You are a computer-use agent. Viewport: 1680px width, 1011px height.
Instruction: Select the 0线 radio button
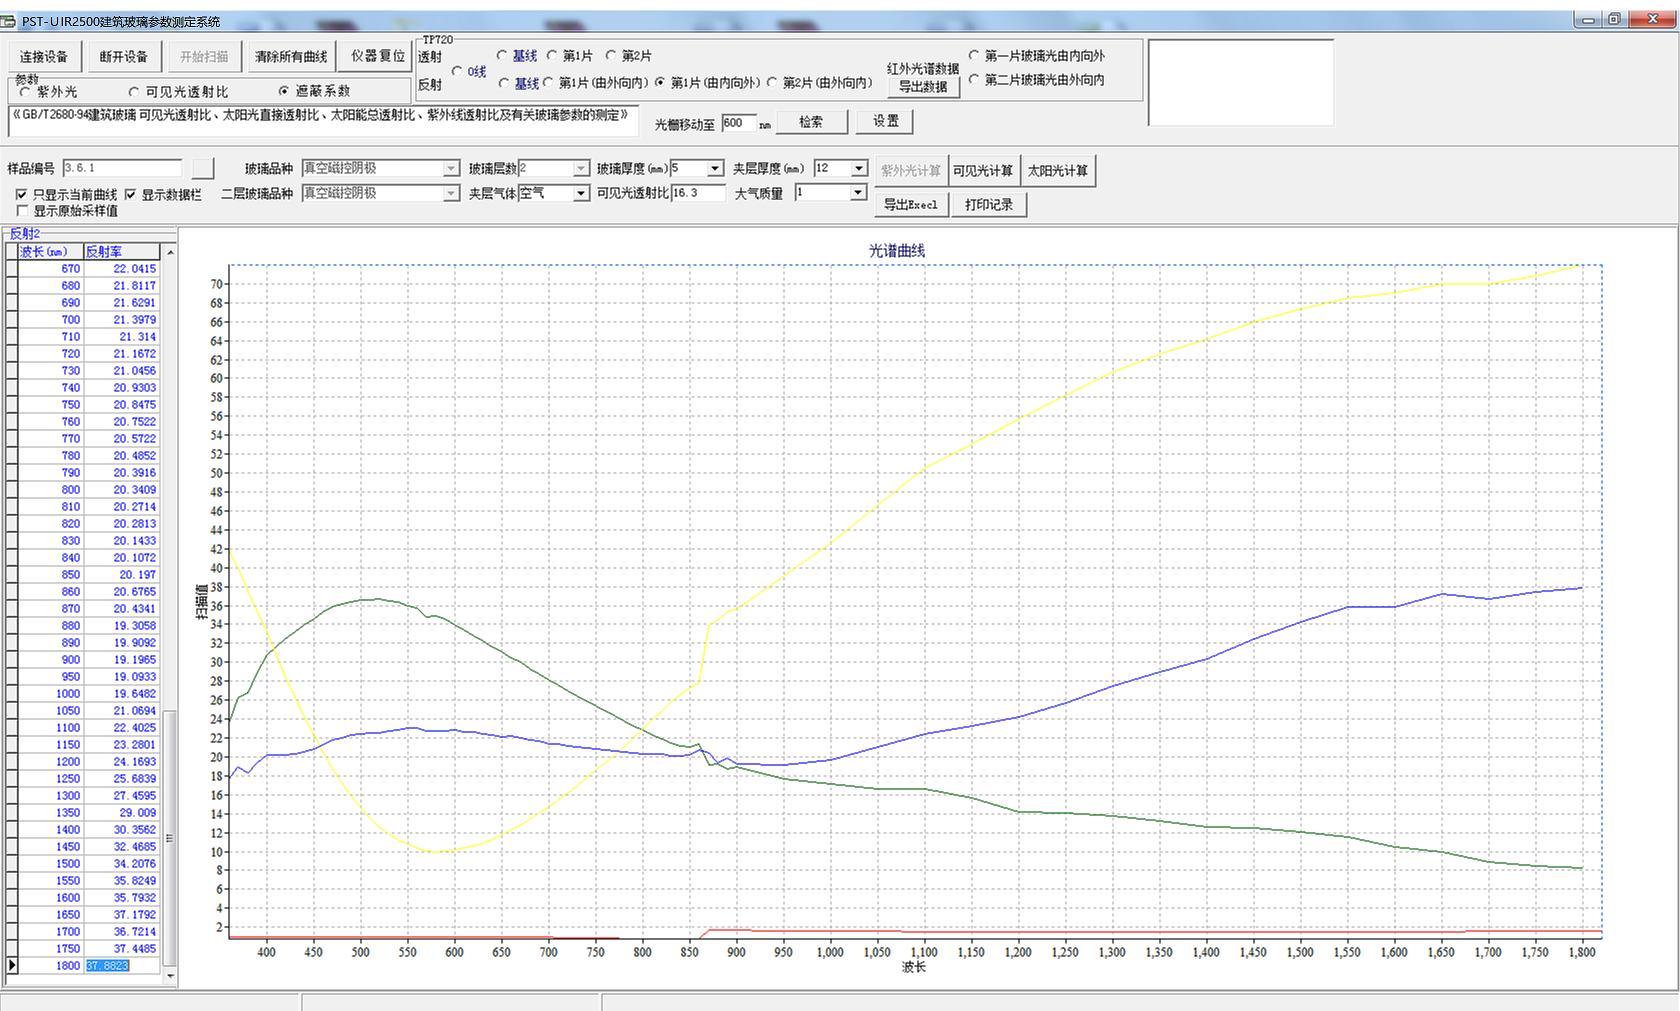(x=457, y=71)
